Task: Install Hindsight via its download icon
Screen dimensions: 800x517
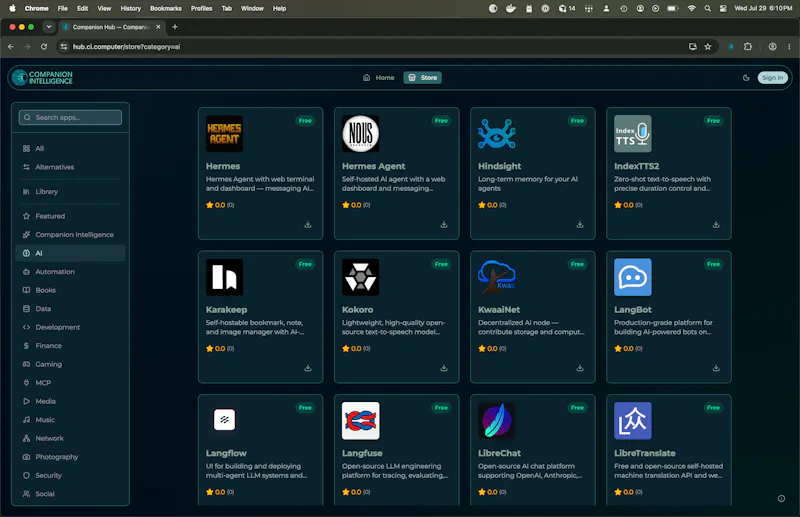Action: click(x=580, y=225)
